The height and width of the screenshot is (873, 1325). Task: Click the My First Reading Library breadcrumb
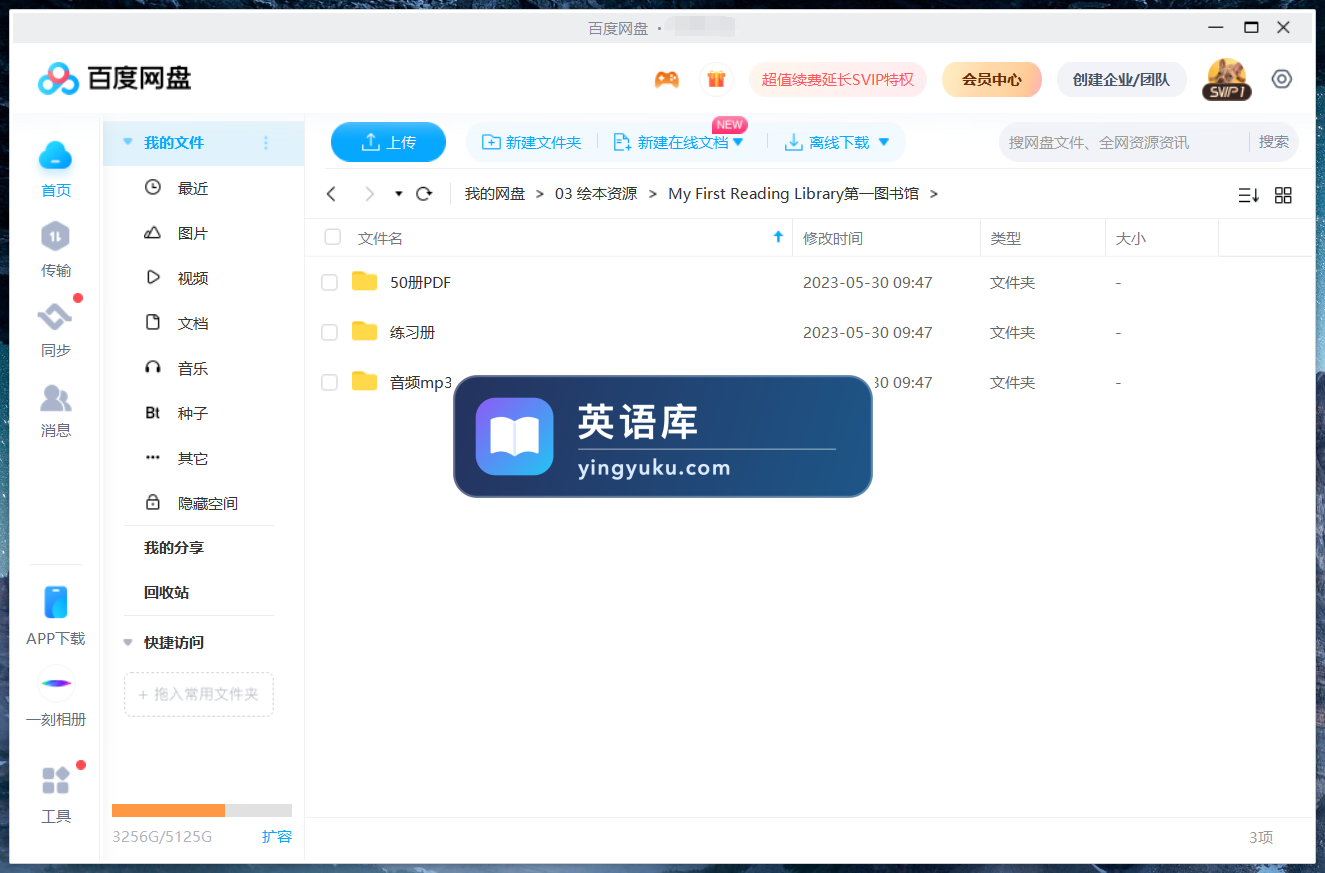coord(793,194)
